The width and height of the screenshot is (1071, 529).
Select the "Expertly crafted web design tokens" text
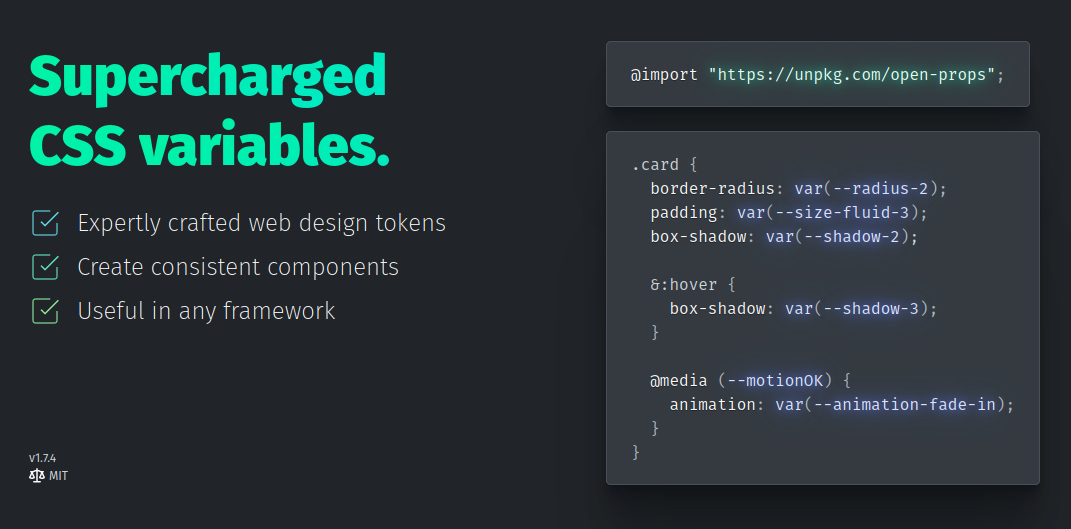coord(261,223)
